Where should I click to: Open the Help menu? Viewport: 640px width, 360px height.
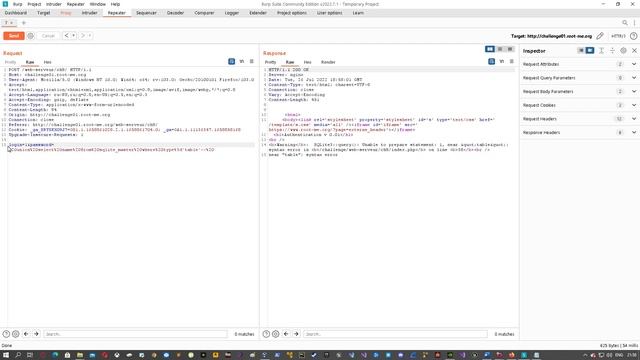coord(116,4)
